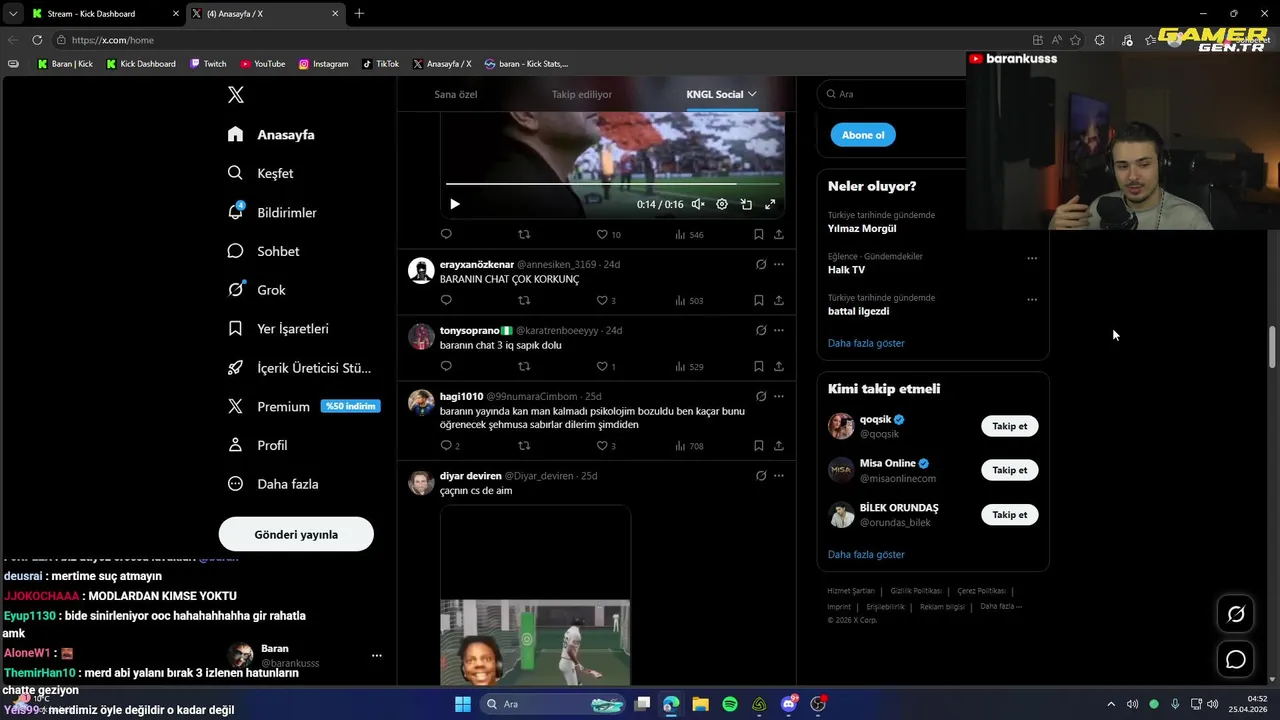Expand video to fullscreen
This screenshot has width=1280, height=720.
point(770,204)
